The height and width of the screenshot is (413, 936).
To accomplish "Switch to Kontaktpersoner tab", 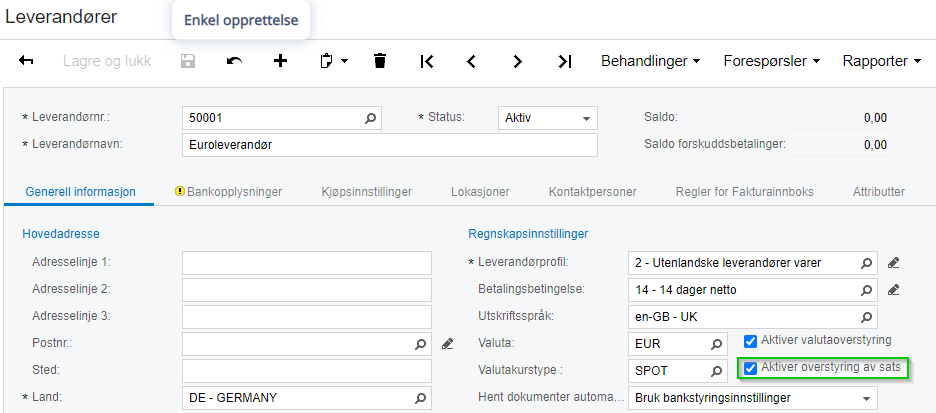I will pos(592,192).
